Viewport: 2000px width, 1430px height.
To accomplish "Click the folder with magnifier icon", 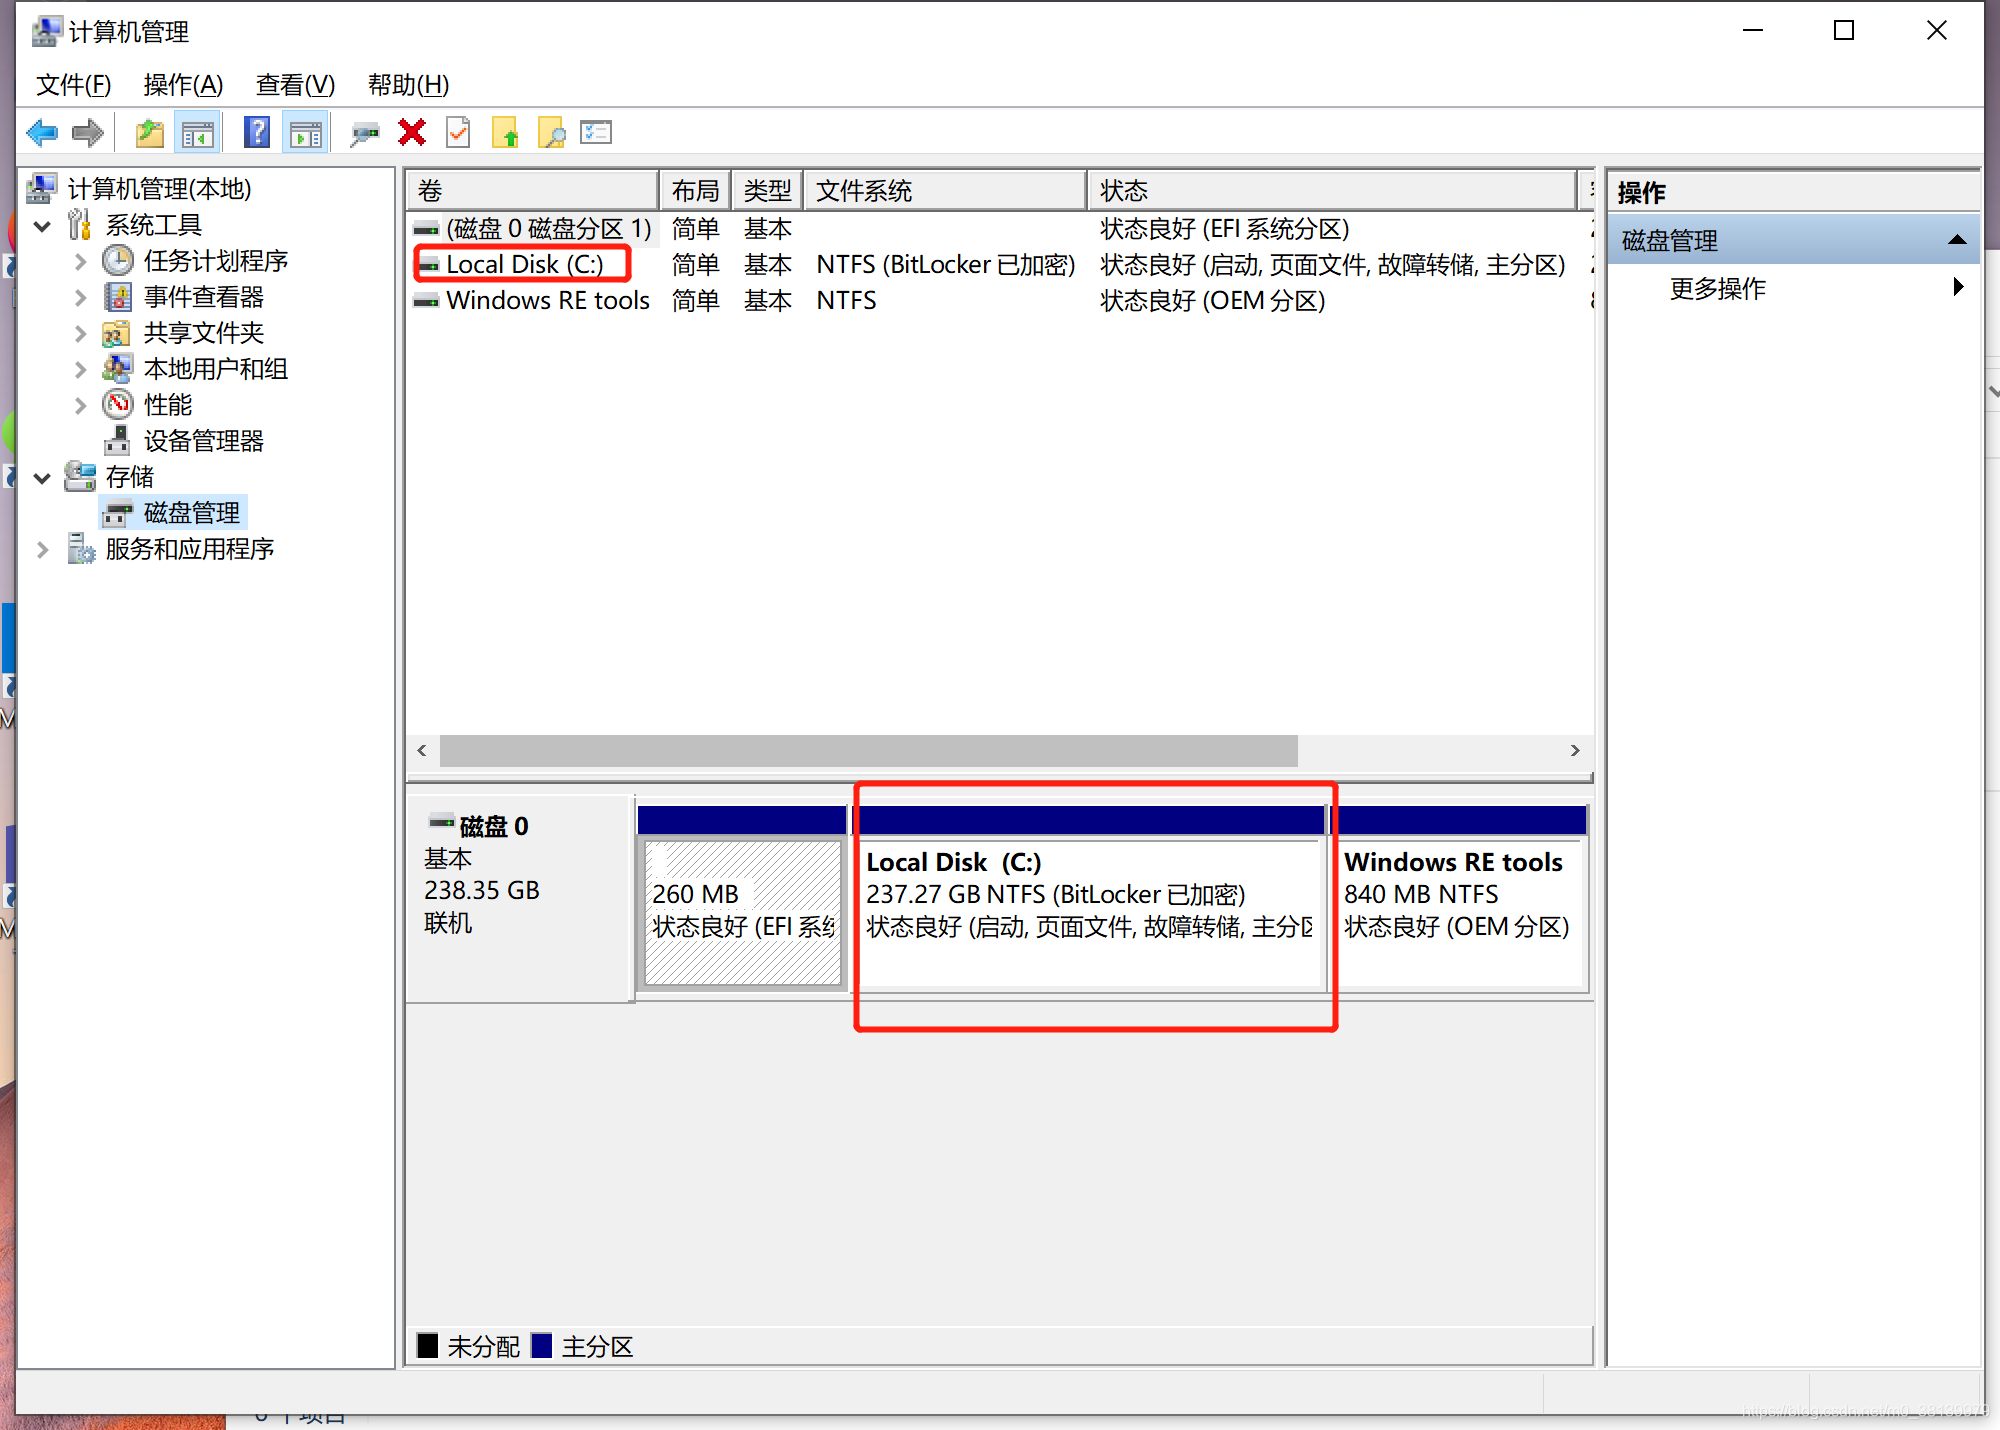I will pos(551,132).
